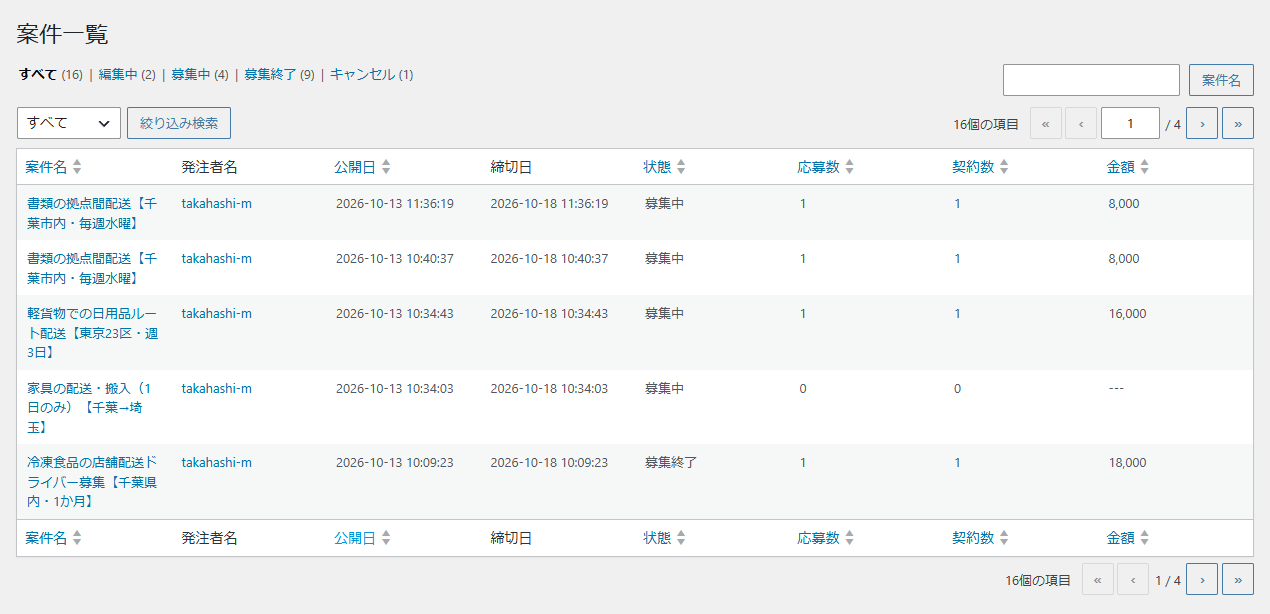Click the 締切日 value 2026-10-18 11:36:19

[x=549, y=203]
